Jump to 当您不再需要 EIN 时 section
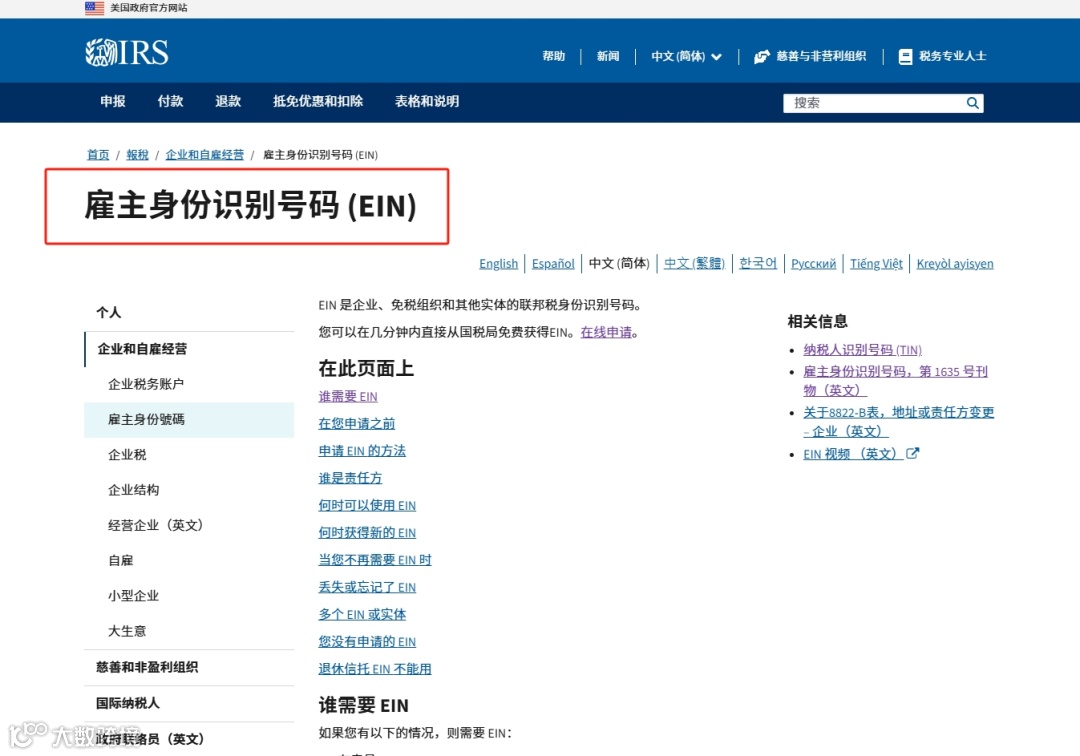The image size is (1080, 756). [375, 560]
